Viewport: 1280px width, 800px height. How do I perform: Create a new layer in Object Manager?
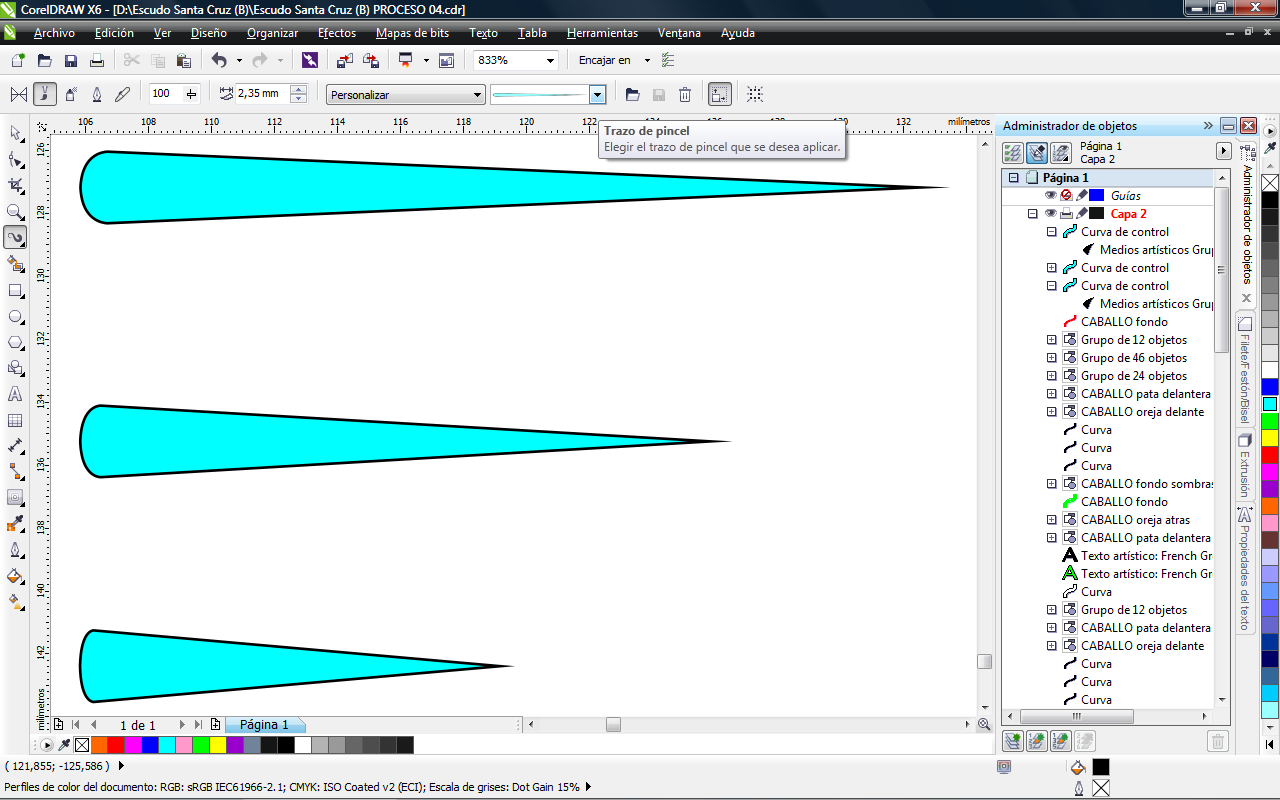[x=1013, y=741]
